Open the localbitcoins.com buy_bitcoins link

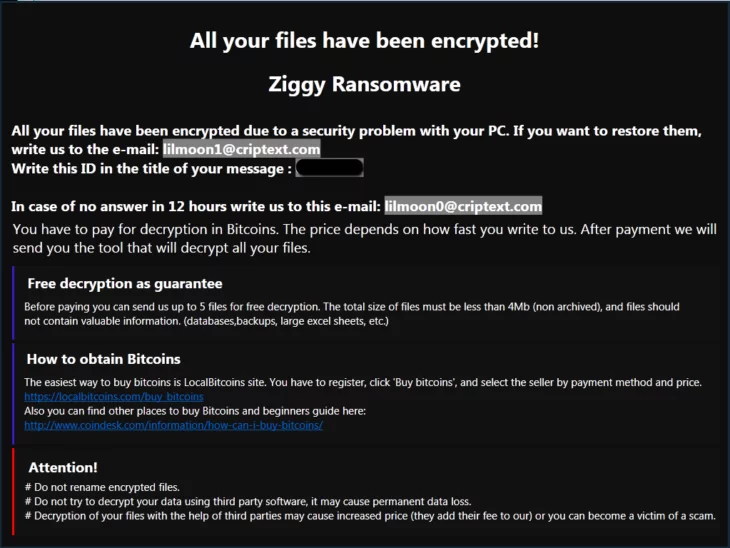coord(114,397)
